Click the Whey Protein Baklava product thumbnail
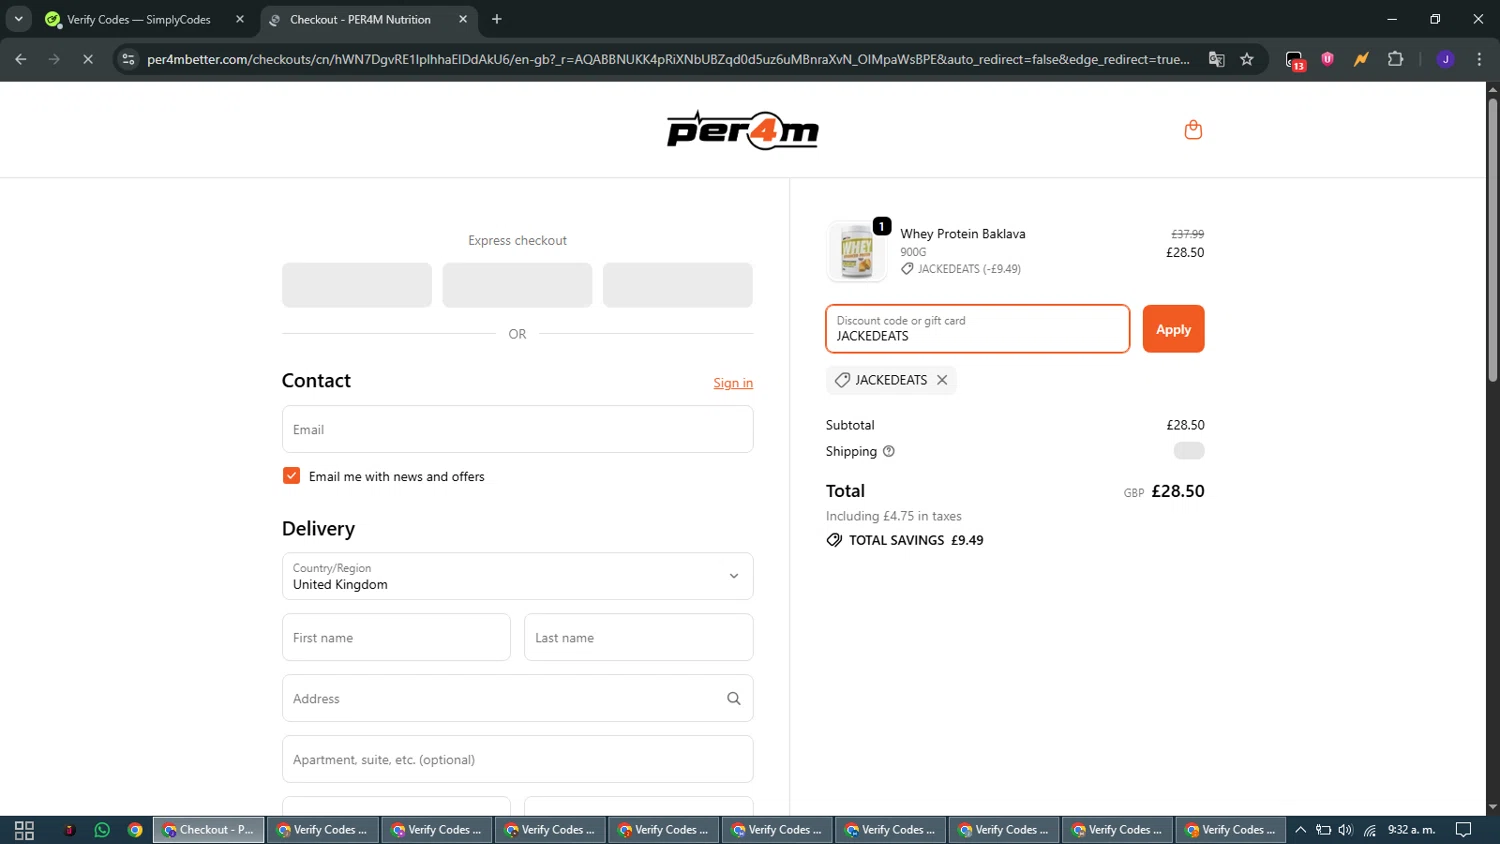This screenshot has width=1500, height=844. (857, 252)
